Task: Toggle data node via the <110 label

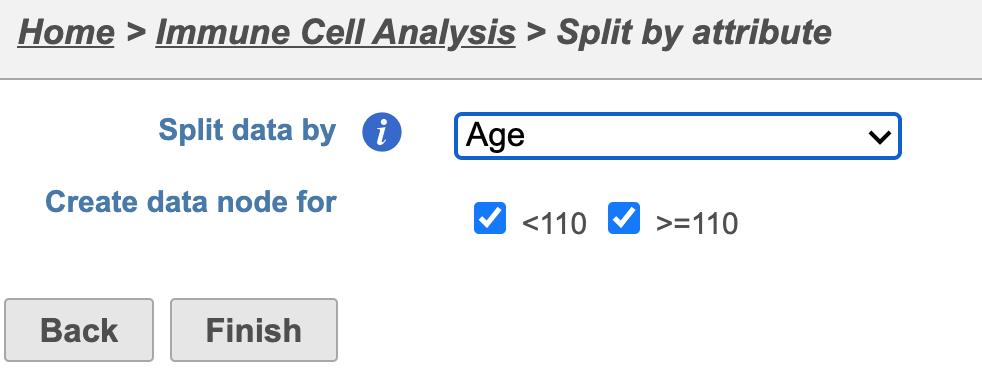Action: coord(554,223)
